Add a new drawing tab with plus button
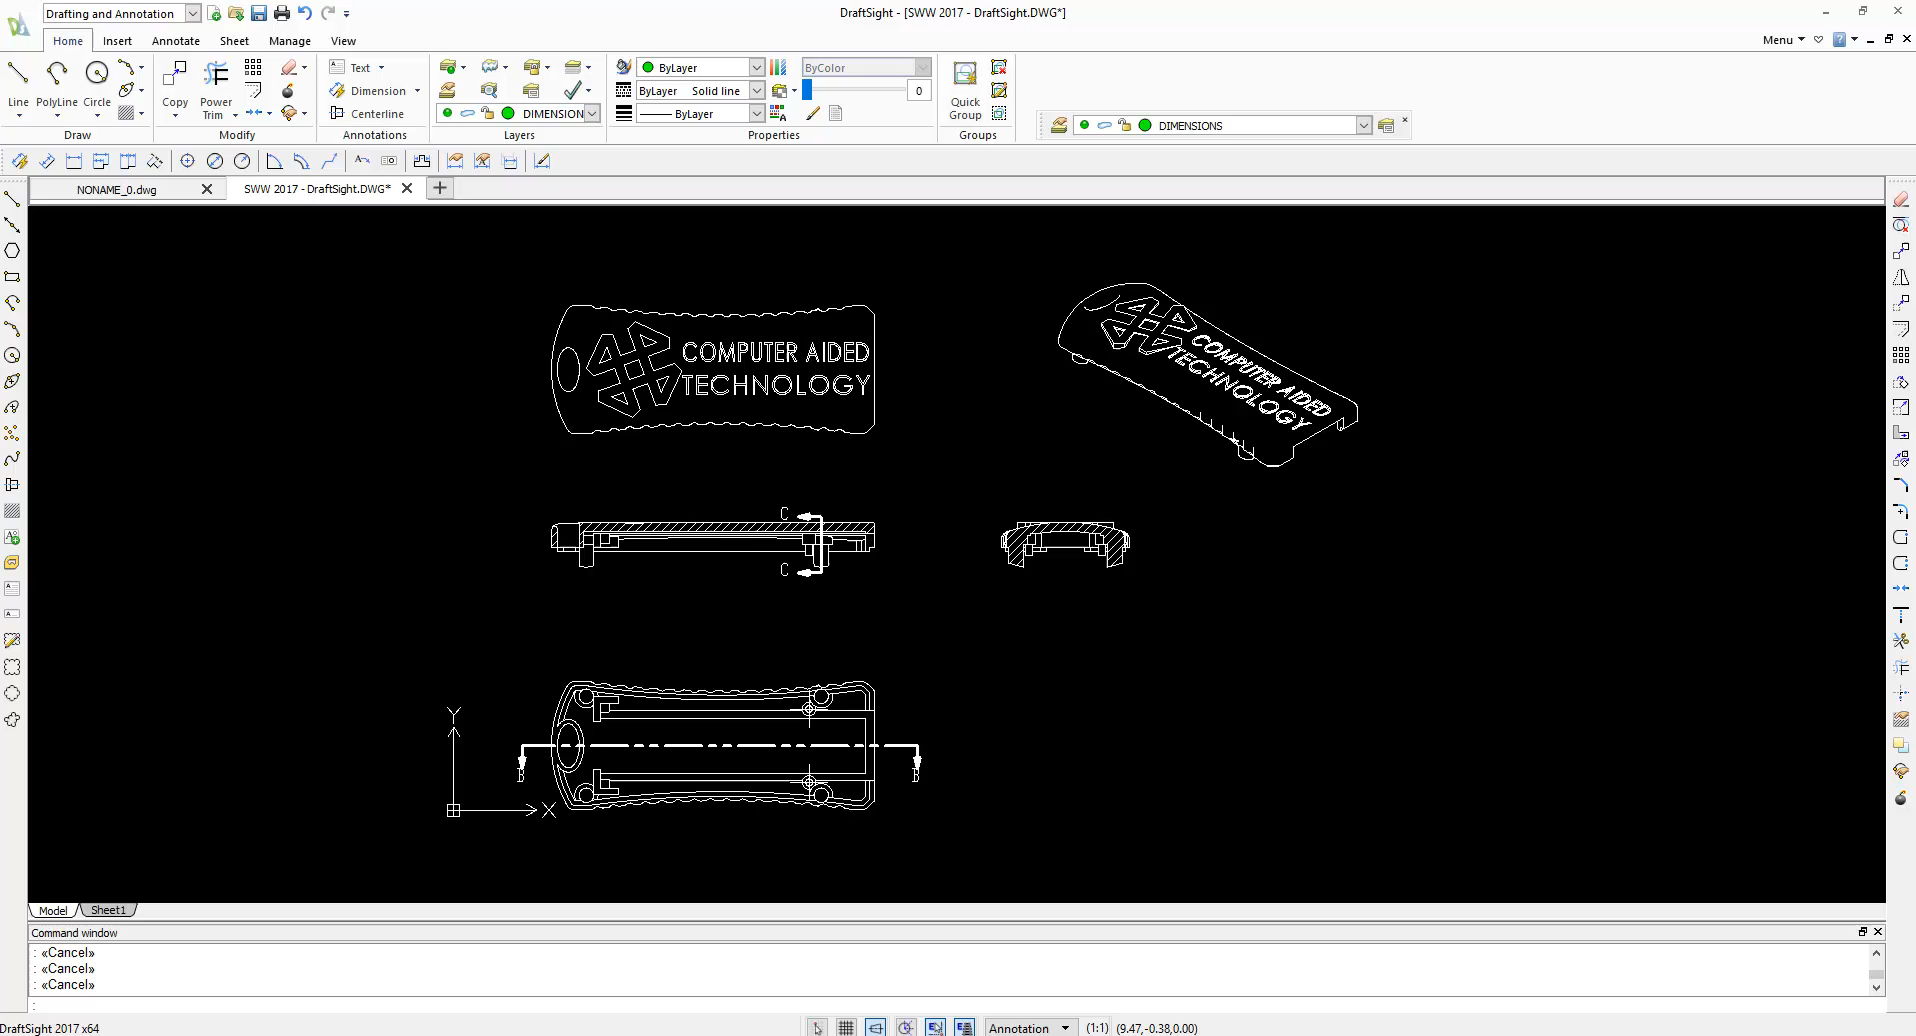Image resolution: width=1916 pixels, height=1036 pixels. coord(439,188)
